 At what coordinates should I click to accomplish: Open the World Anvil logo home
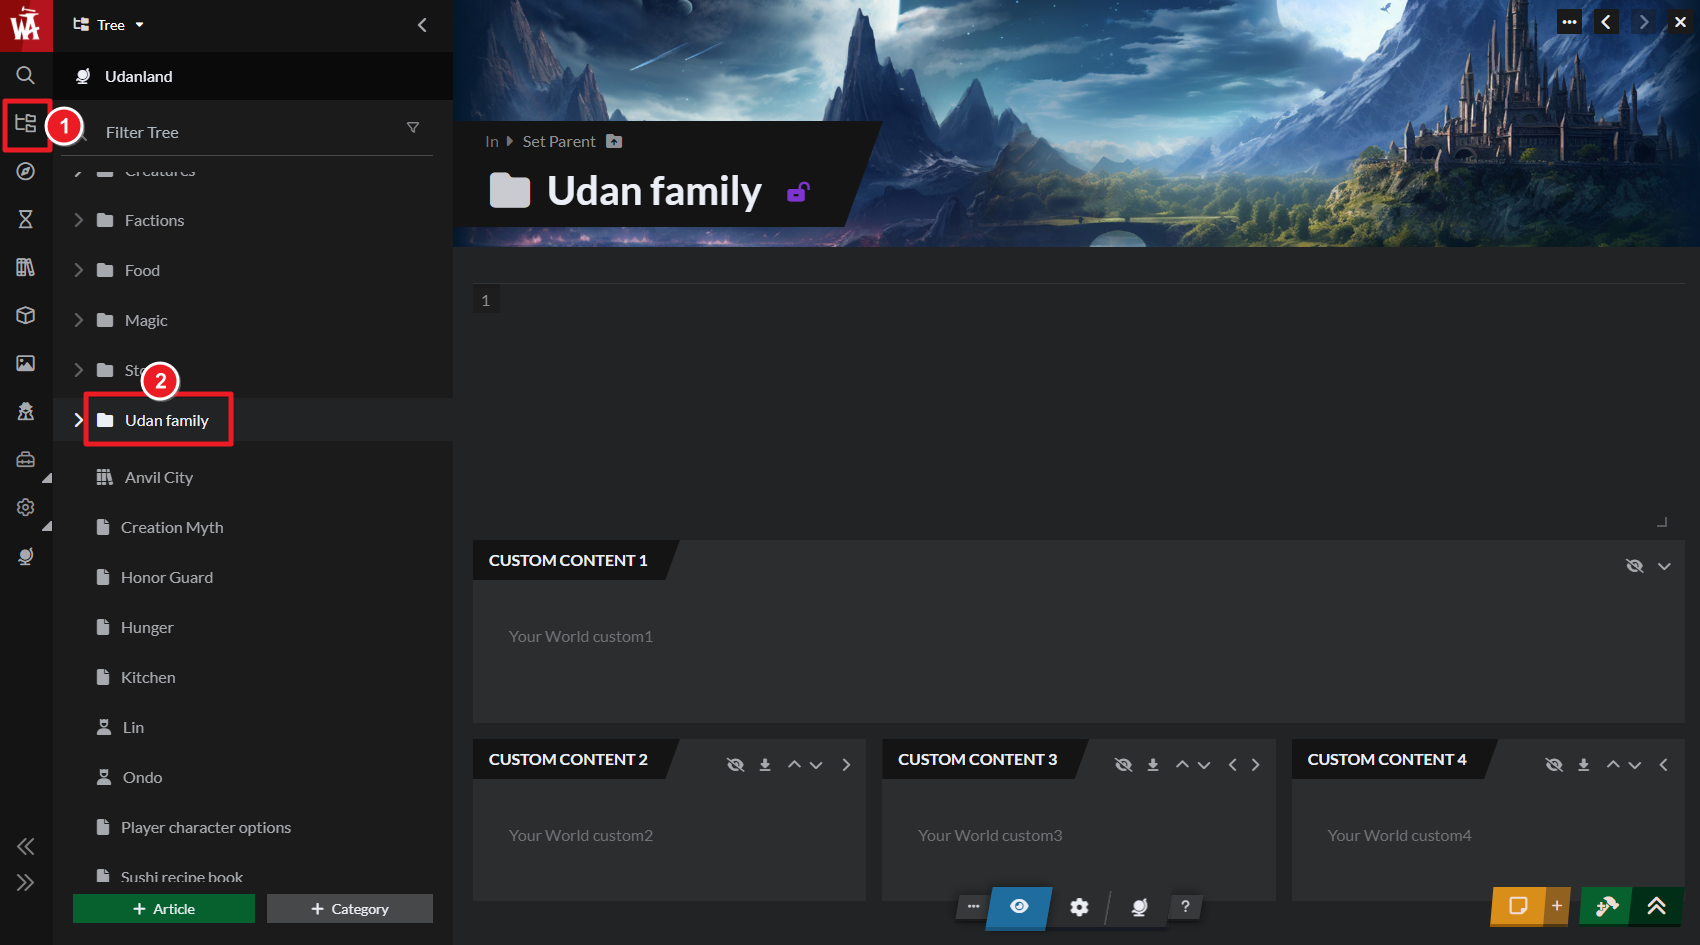[26, 25]
